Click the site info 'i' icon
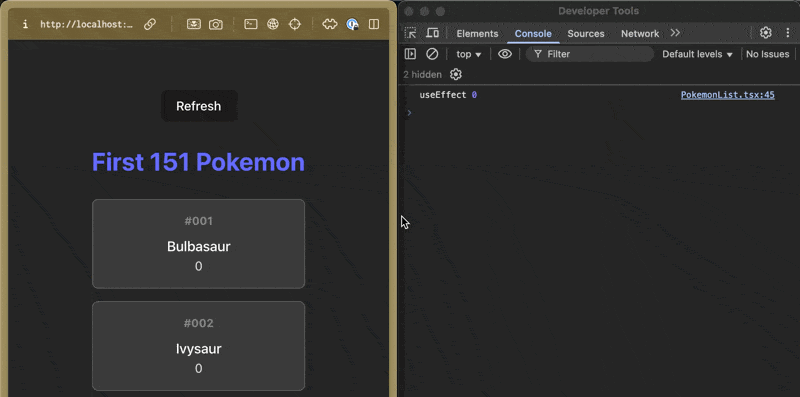800x397 pixels. coord(25,24)
